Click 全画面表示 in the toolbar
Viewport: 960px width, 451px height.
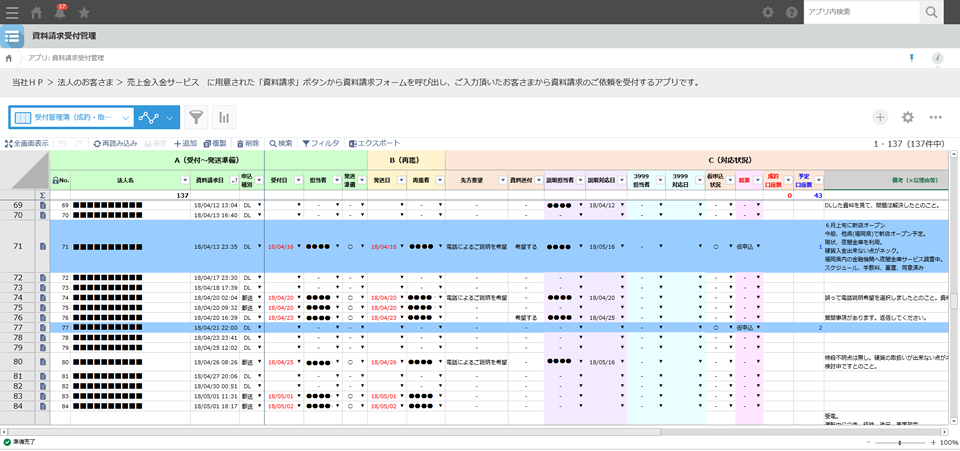[26, 144]
